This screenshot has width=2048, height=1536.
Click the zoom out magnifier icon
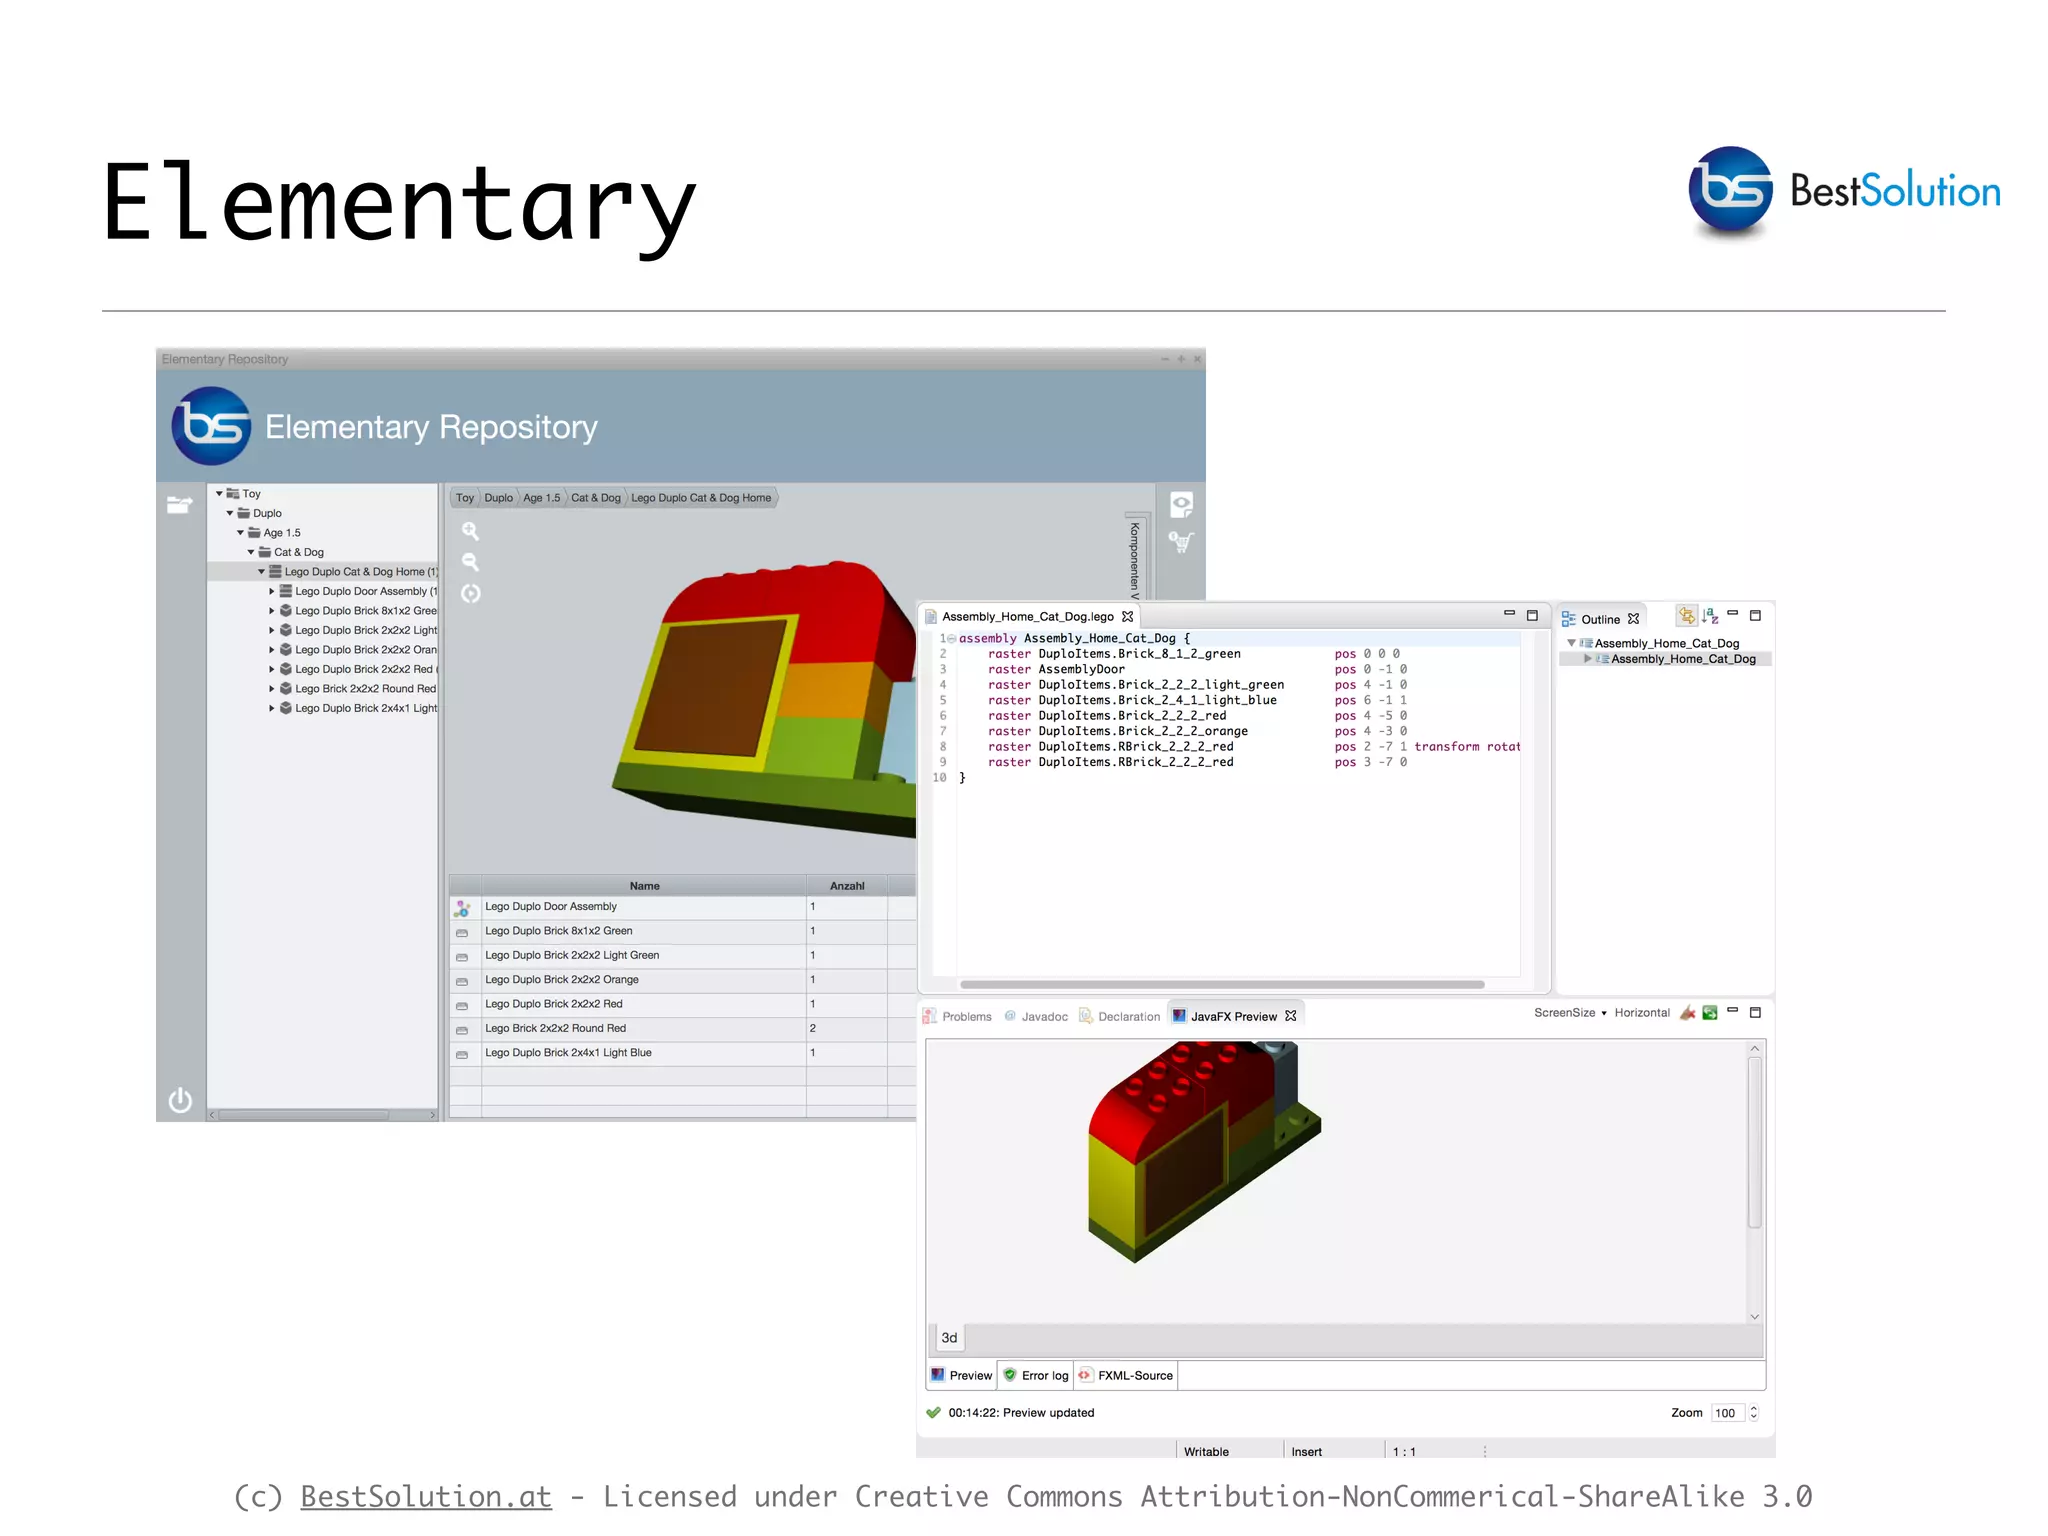coord(470,562)
